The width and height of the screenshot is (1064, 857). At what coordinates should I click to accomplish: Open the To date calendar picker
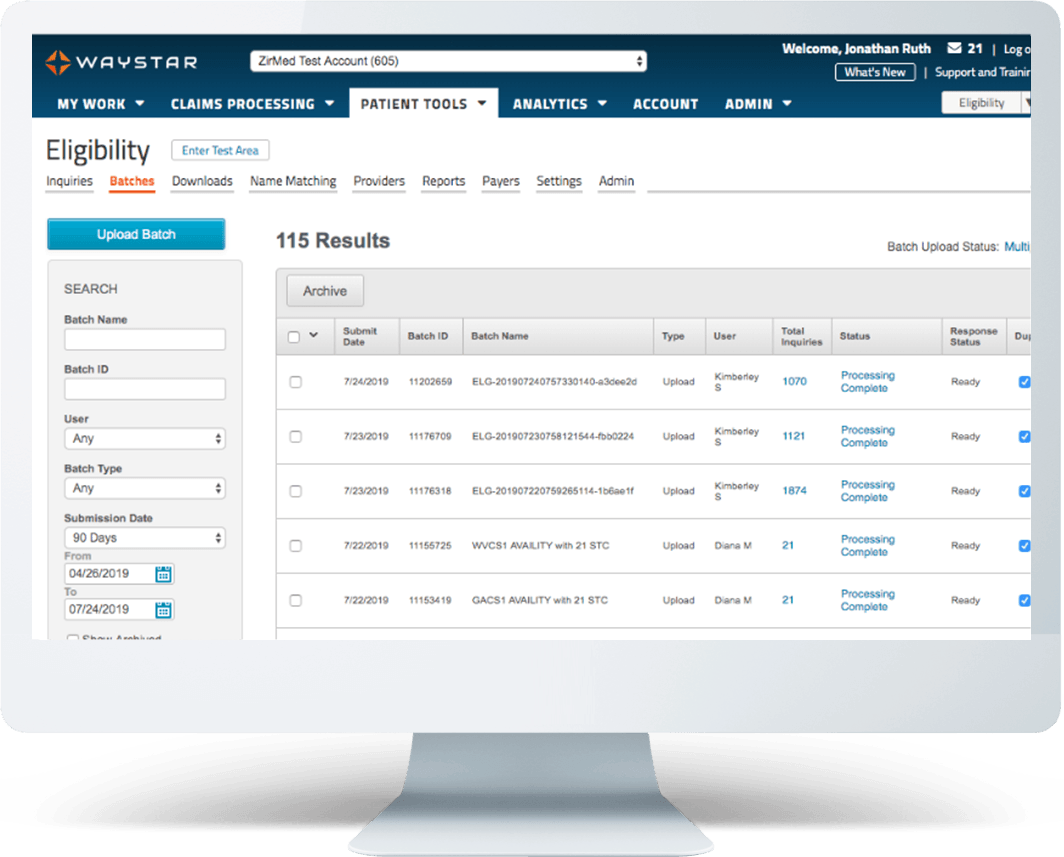coord(164,609)
